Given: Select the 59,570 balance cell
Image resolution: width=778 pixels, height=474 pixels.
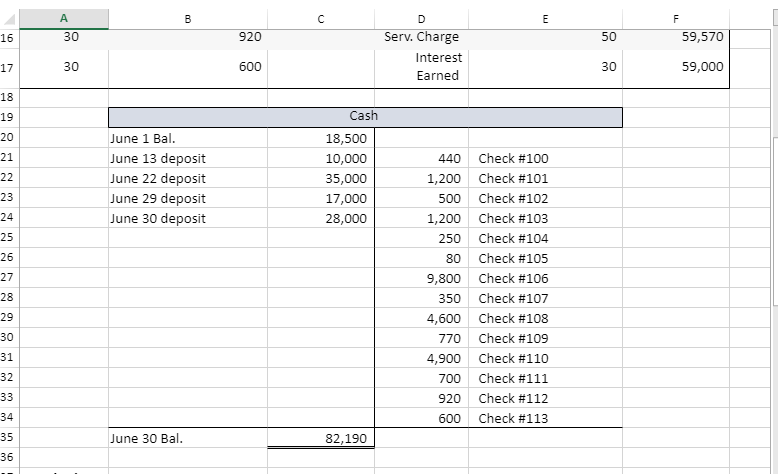Looking at the screenshot, I should pos(676,37).
